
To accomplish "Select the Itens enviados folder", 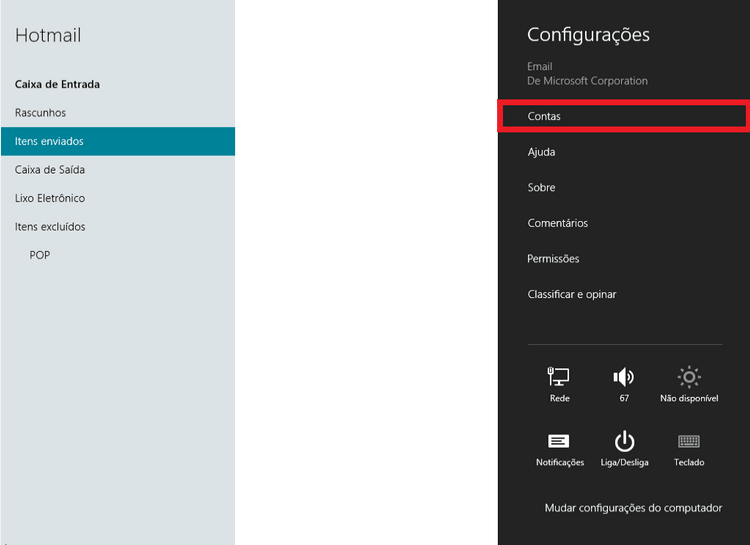I will [x=49, y=142].
